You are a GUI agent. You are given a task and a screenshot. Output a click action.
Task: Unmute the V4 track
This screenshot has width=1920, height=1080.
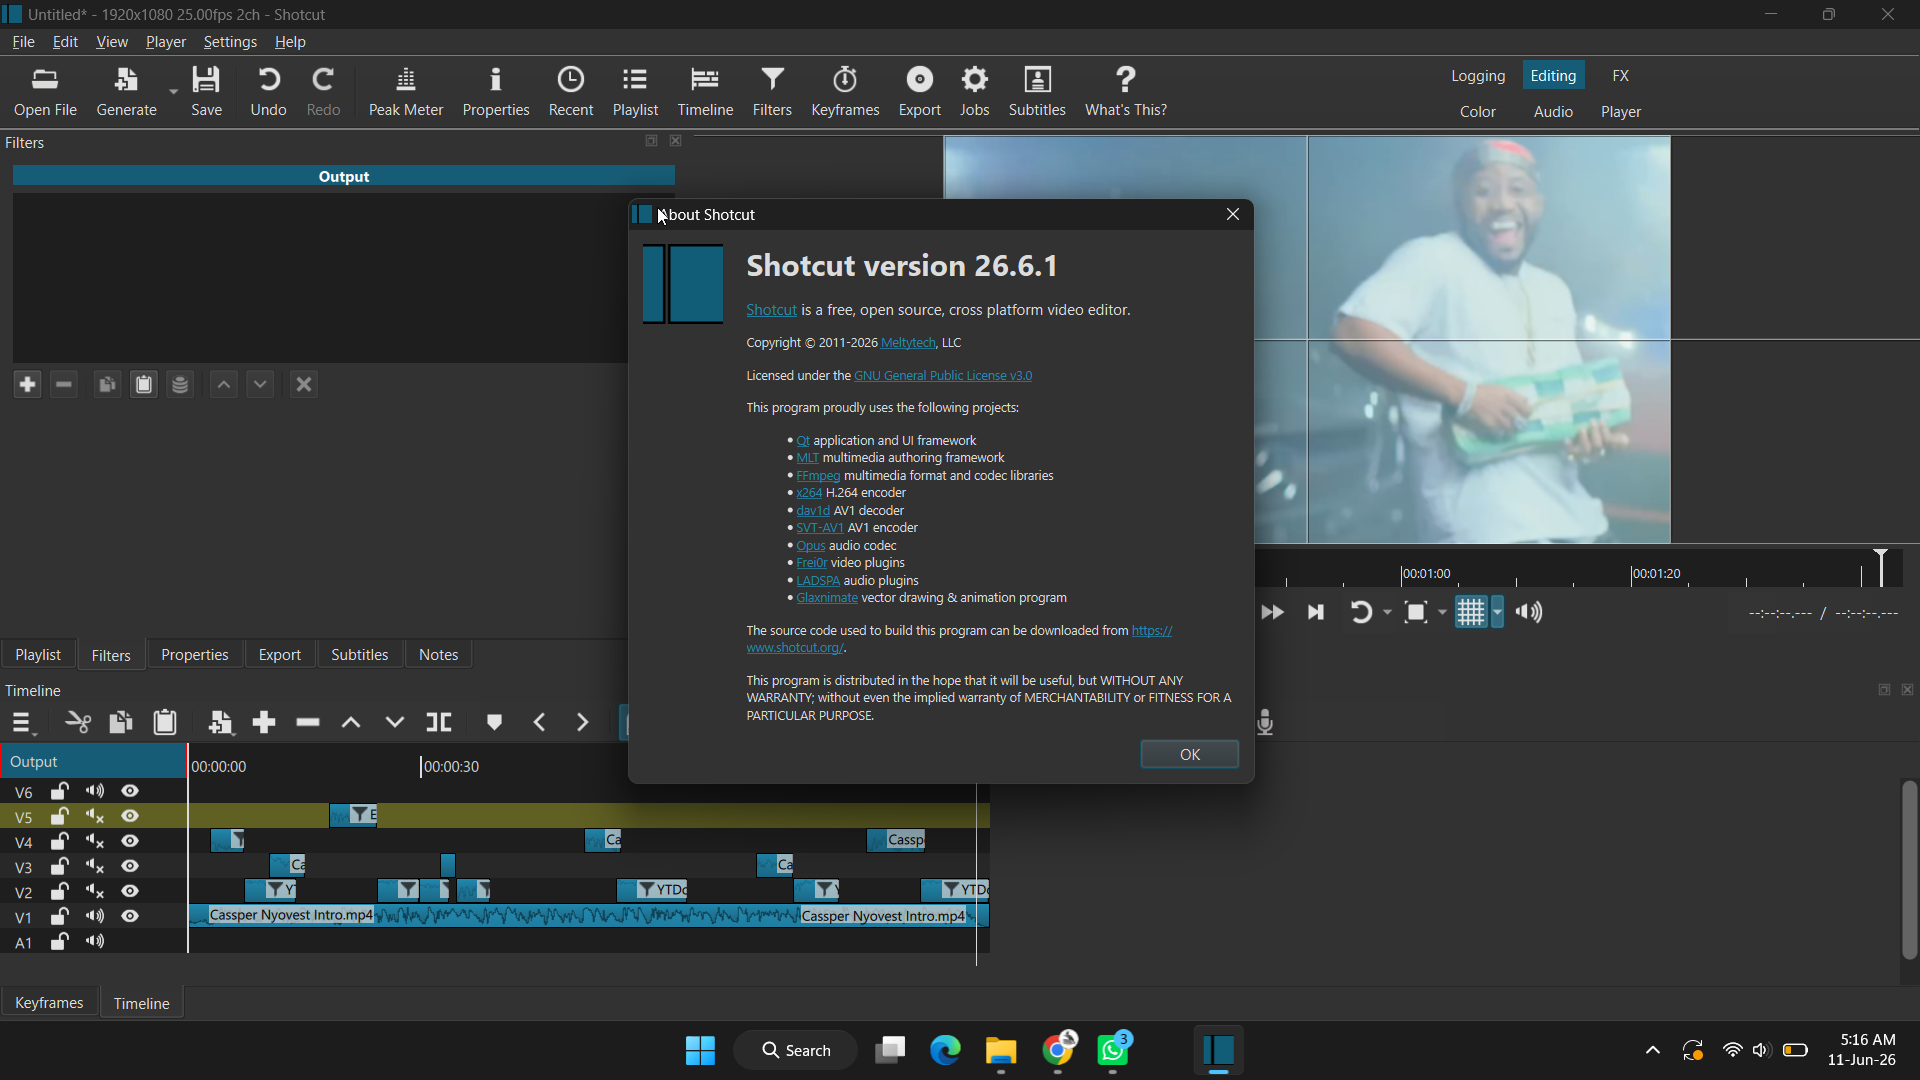[x=95, y=841]
